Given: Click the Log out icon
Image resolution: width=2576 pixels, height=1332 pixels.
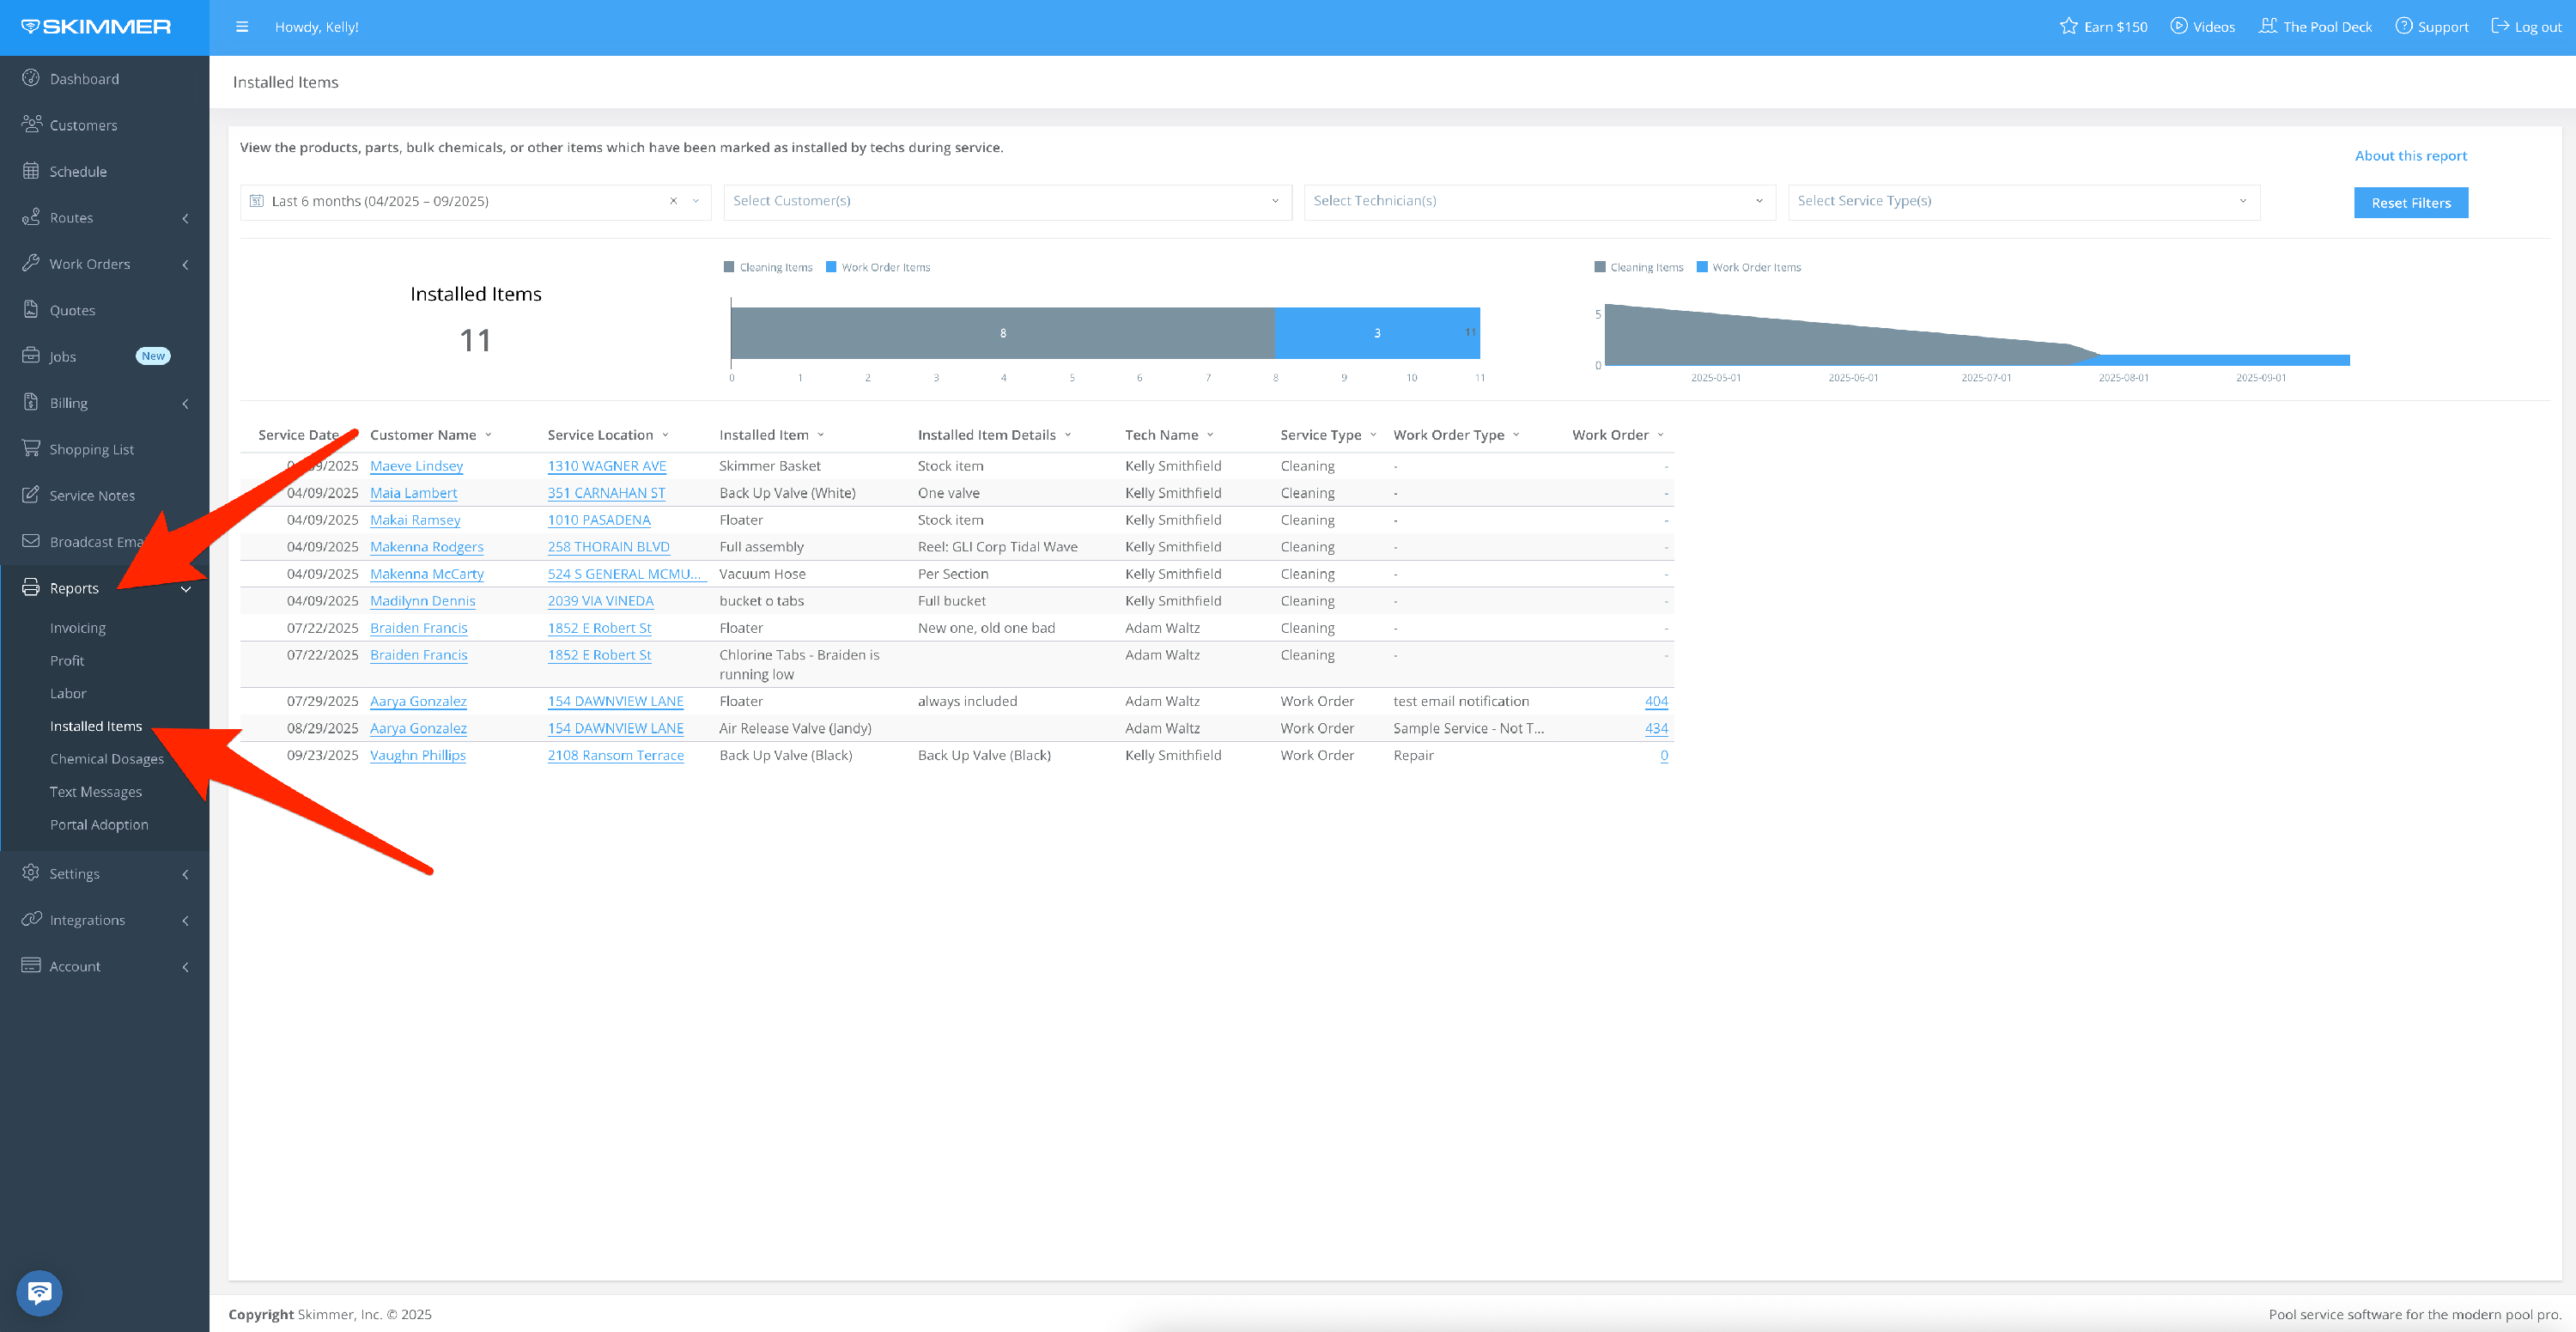Looking at the screenshot, I should click(2499, 26).
